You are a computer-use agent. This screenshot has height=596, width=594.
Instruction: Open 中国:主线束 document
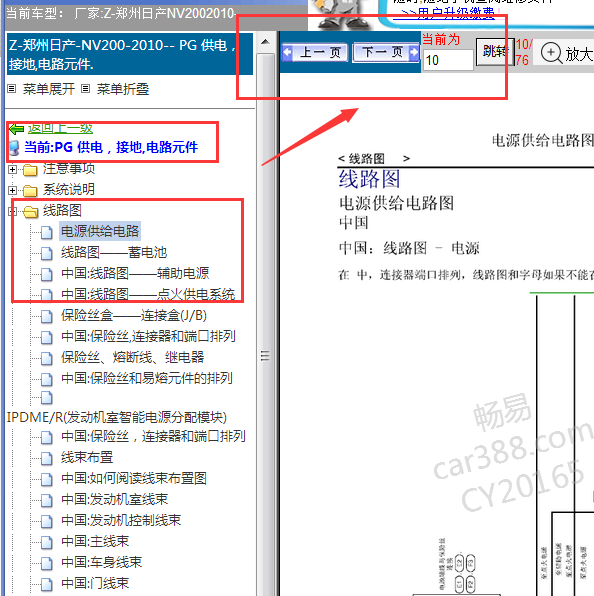[95, 541]
